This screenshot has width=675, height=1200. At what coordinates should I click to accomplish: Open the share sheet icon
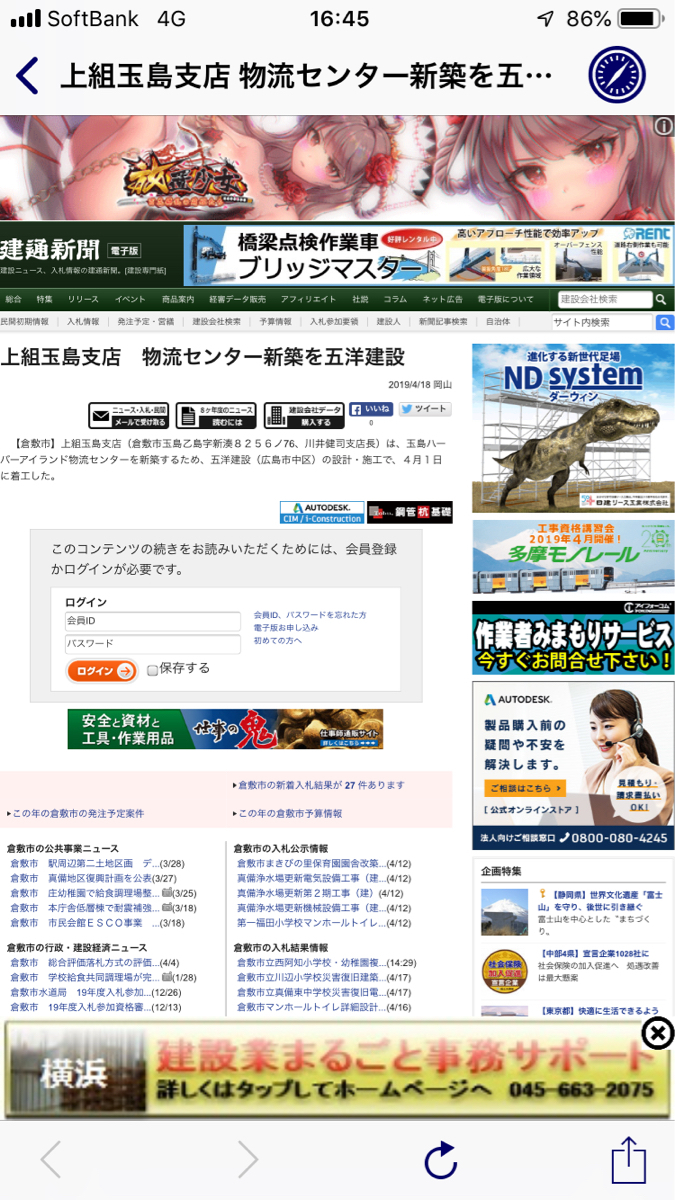coord(629,1160)
